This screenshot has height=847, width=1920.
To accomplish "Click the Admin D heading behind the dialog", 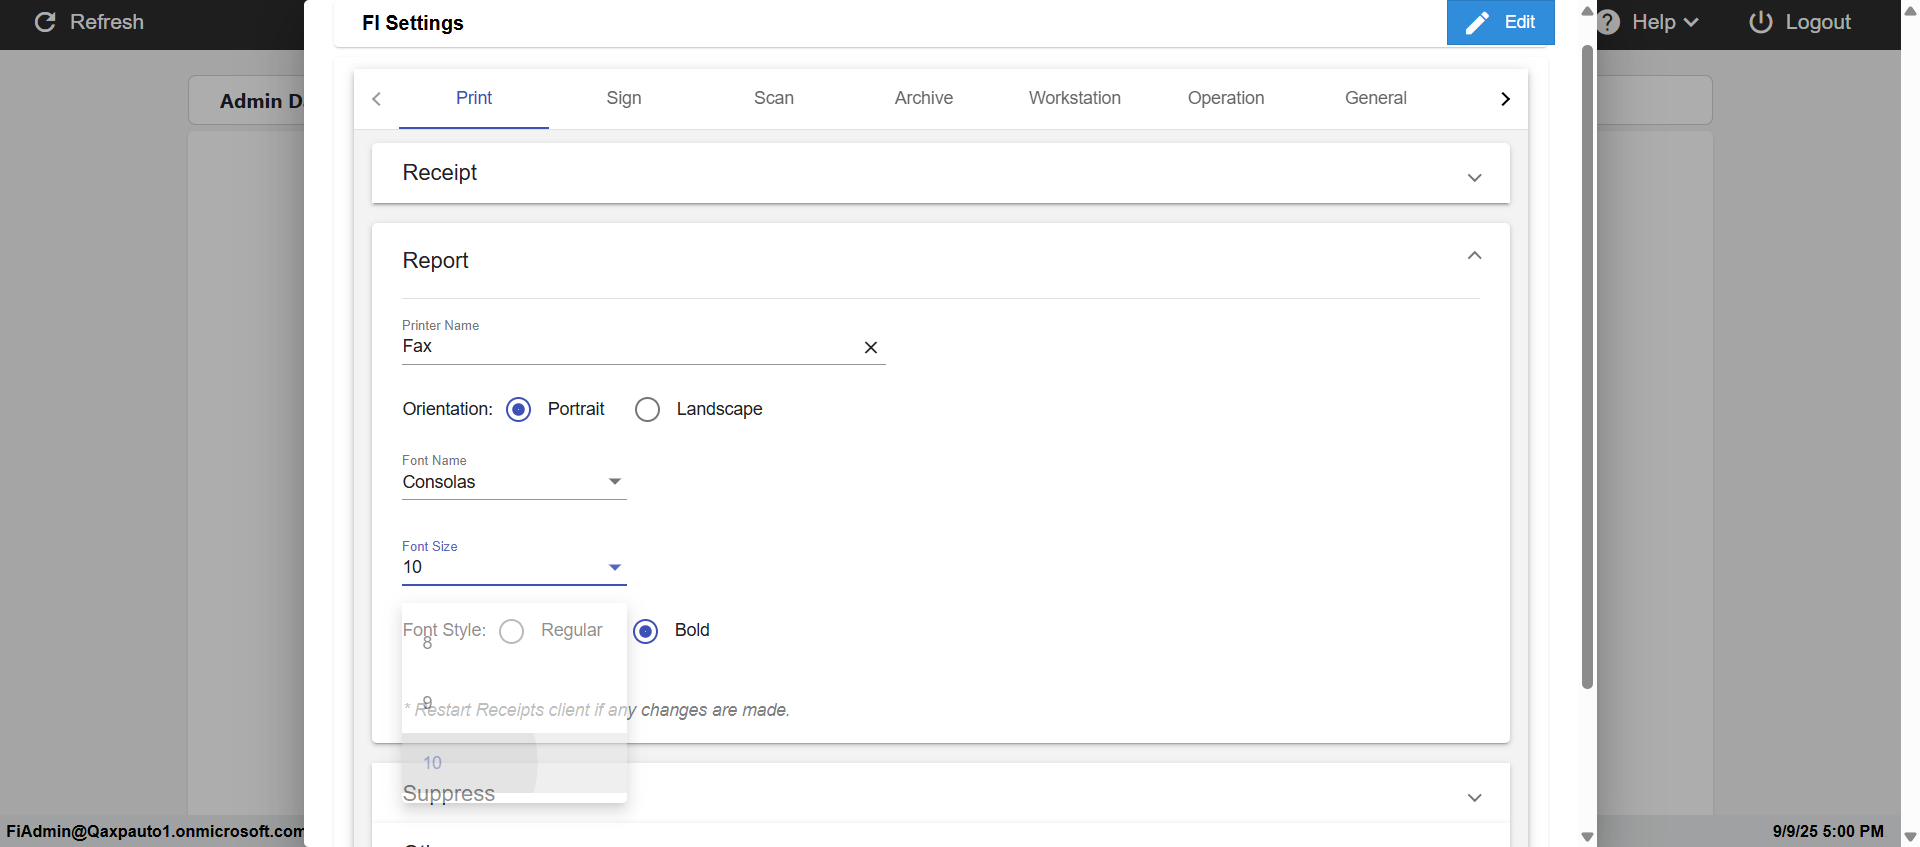I will point(261,101).
